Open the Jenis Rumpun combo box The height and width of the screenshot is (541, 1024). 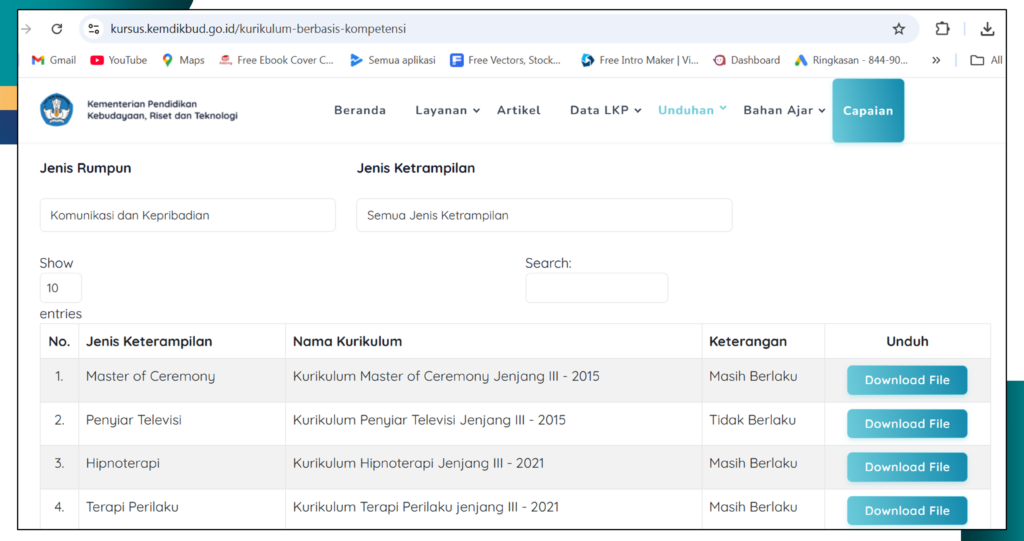pos(187,215)
